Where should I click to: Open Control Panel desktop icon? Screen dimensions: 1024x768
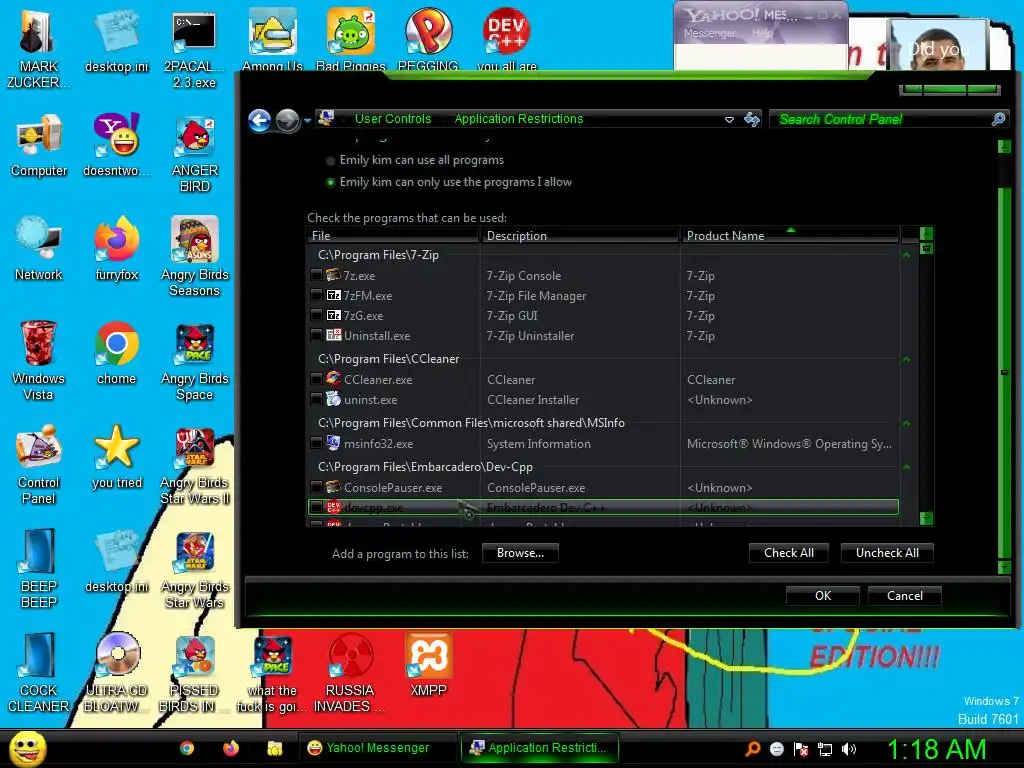click(x=39, y=464)
